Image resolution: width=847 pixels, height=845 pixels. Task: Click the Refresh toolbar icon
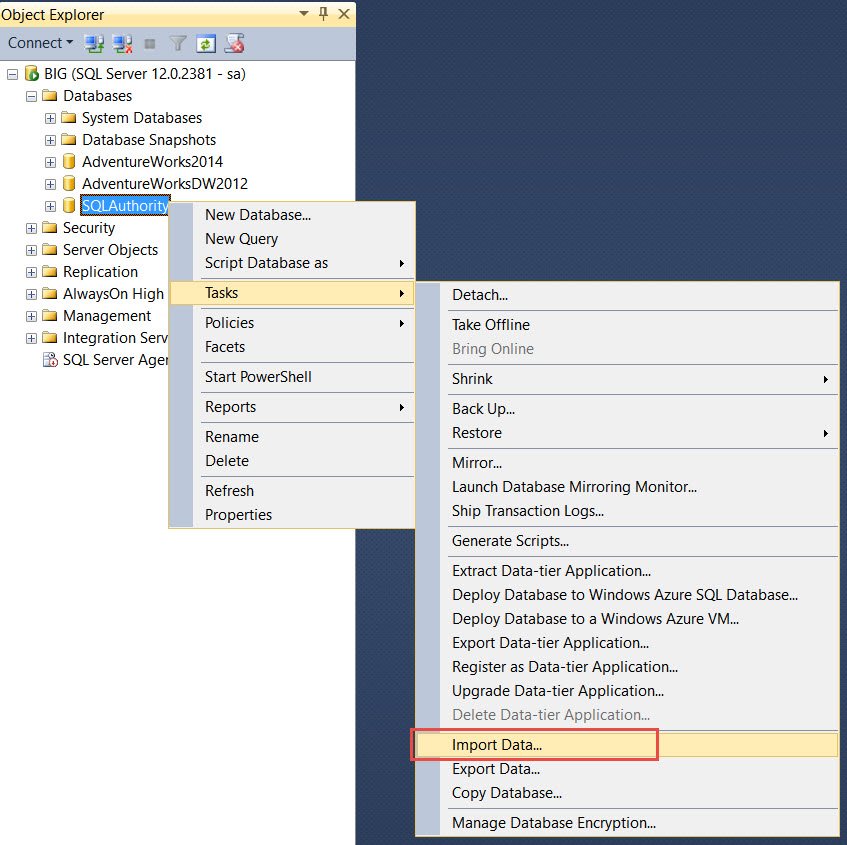click(x=205, y=43)
